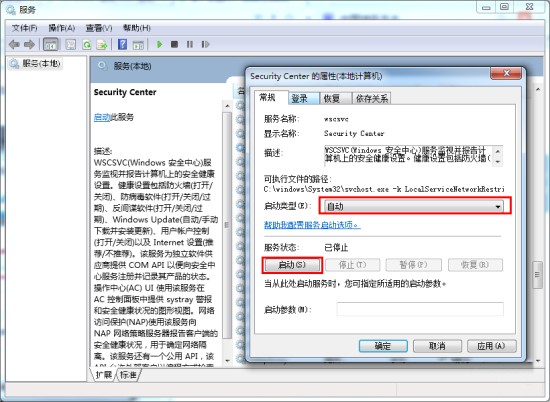This screenshot has width=550, height=402.
Task: Click the 取消 button
Action: click(x=437, y=346)
